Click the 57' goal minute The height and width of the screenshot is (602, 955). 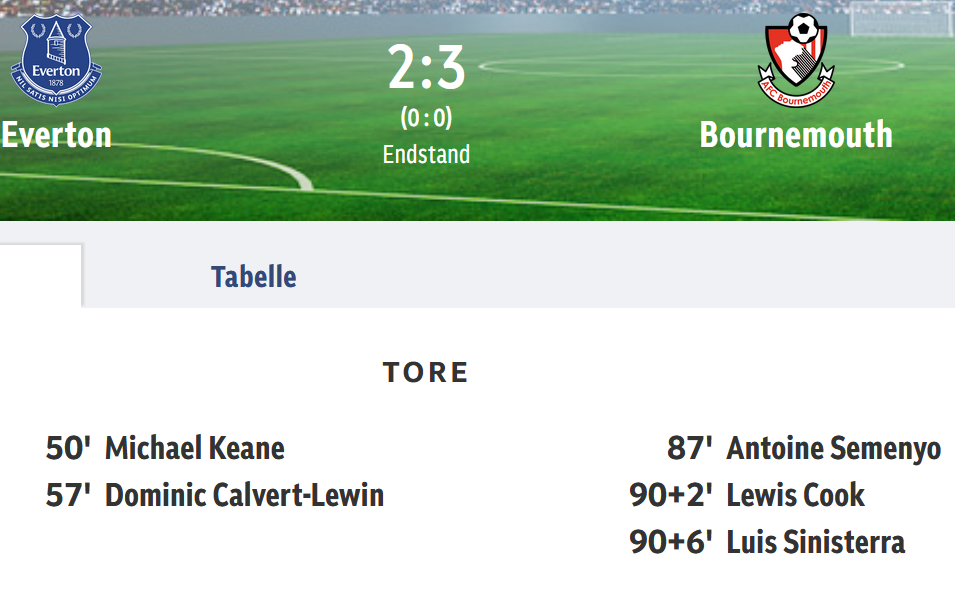(69, 495)
